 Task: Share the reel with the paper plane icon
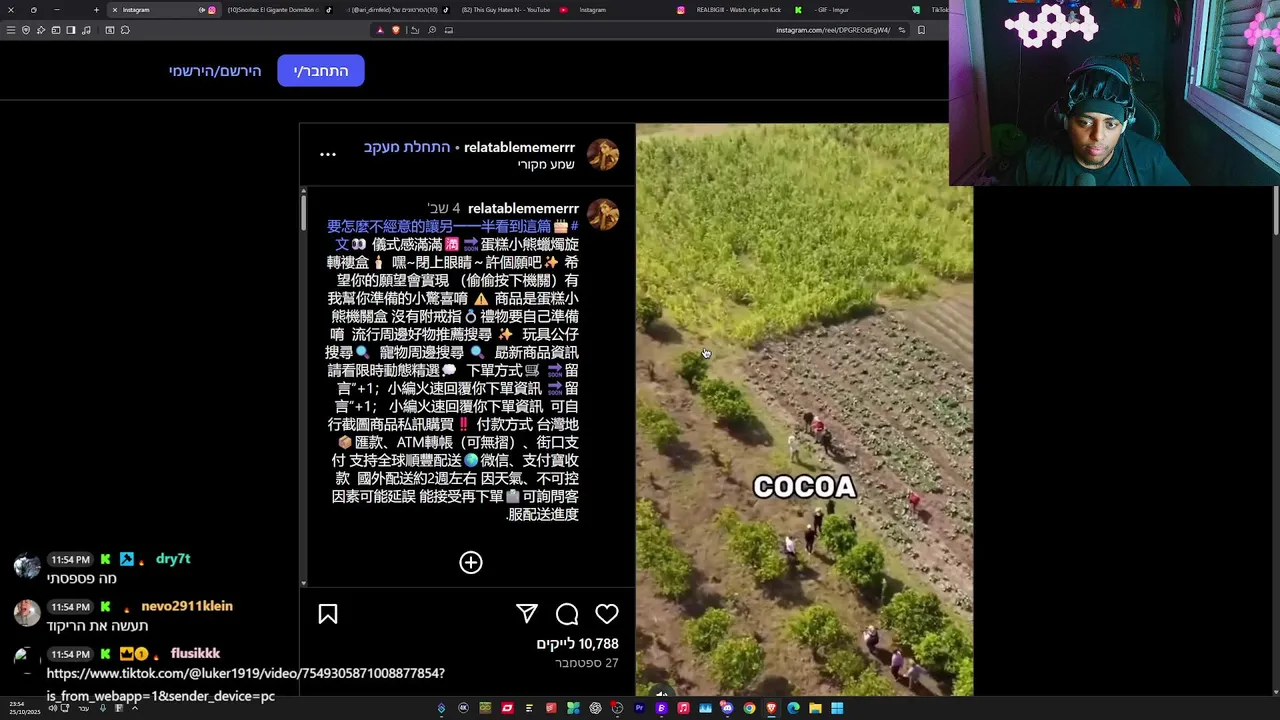527,614
